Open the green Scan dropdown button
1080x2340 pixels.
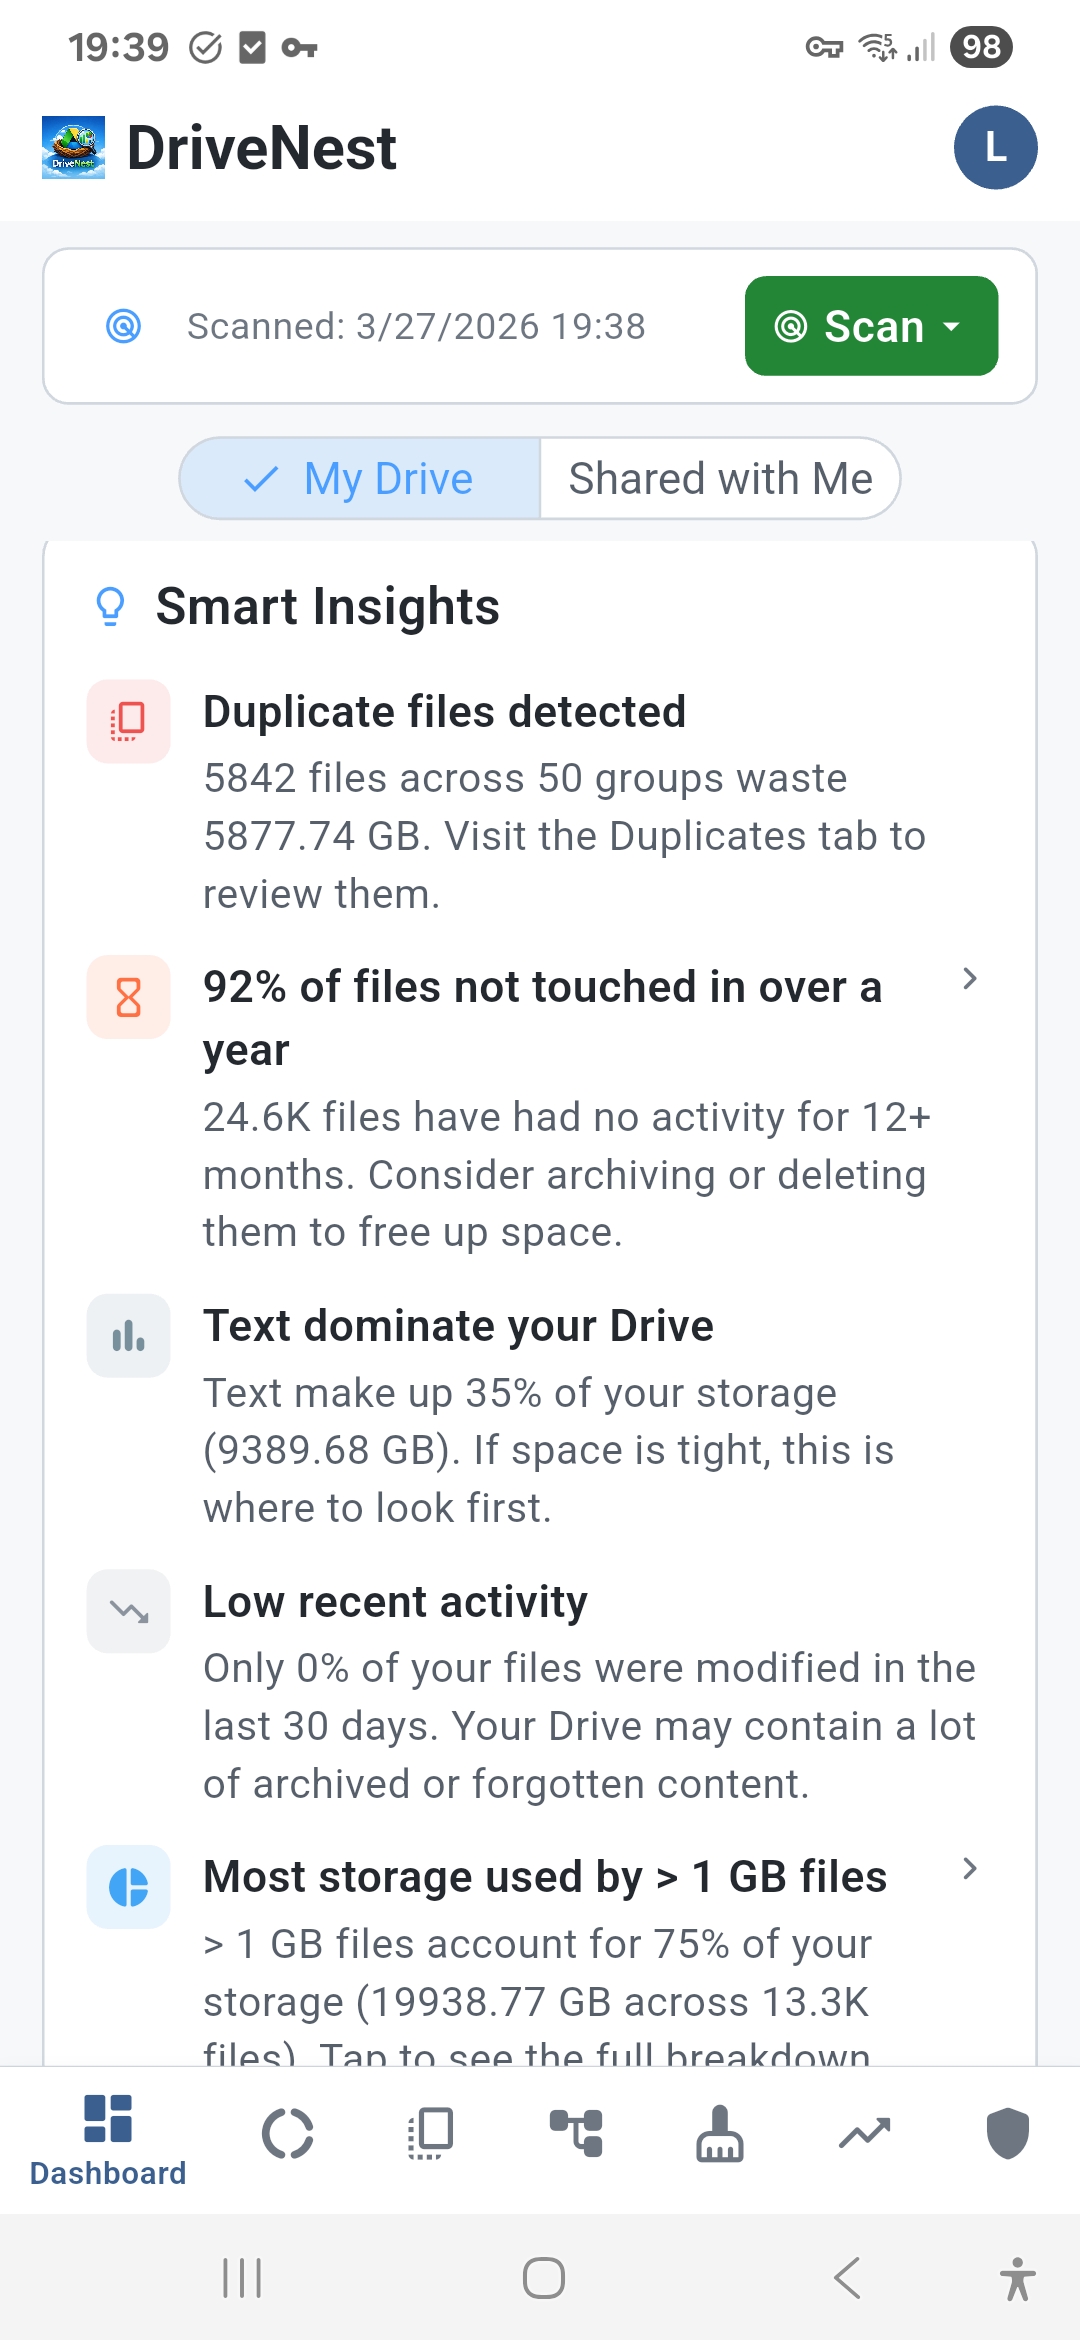click(x=871, y=326)
